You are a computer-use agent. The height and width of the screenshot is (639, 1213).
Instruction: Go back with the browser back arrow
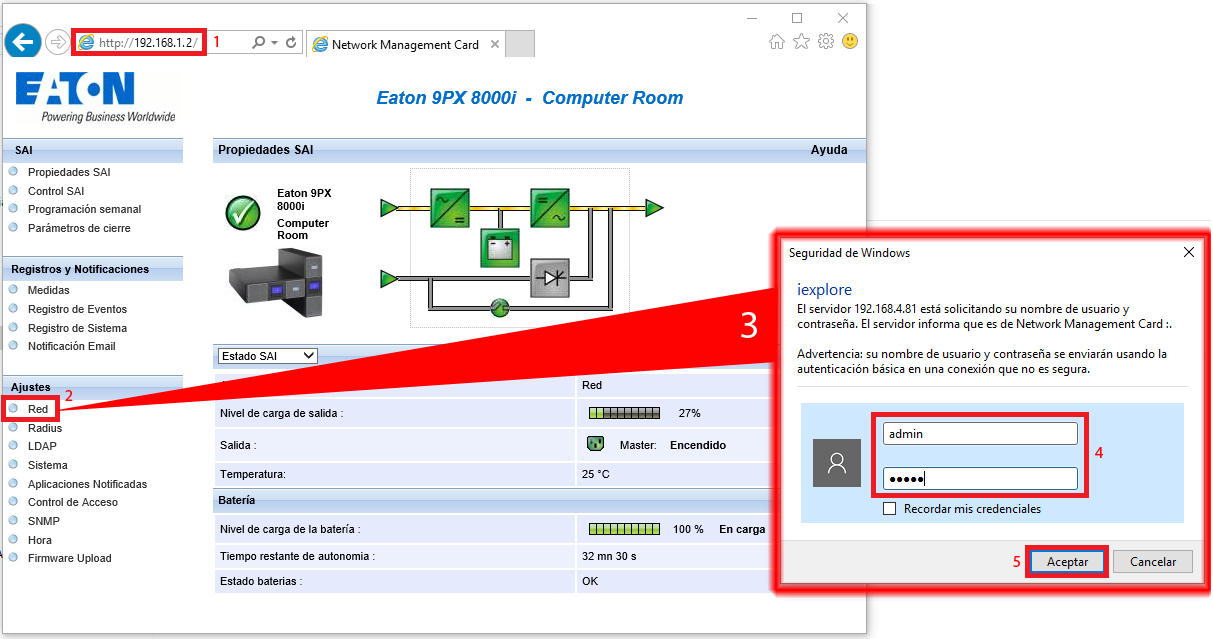pos(23,42)
